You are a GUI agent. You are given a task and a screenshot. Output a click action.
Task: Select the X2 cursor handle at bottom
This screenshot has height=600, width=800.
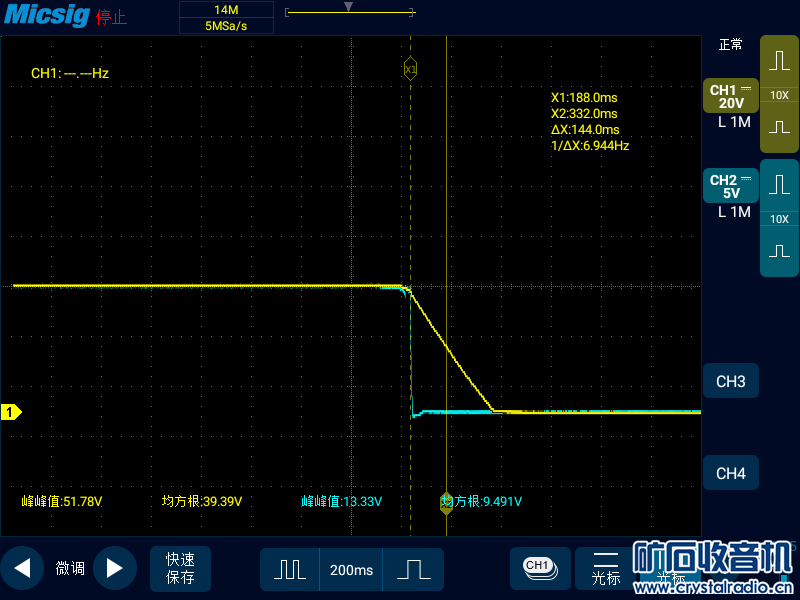[x=446, y=503]
